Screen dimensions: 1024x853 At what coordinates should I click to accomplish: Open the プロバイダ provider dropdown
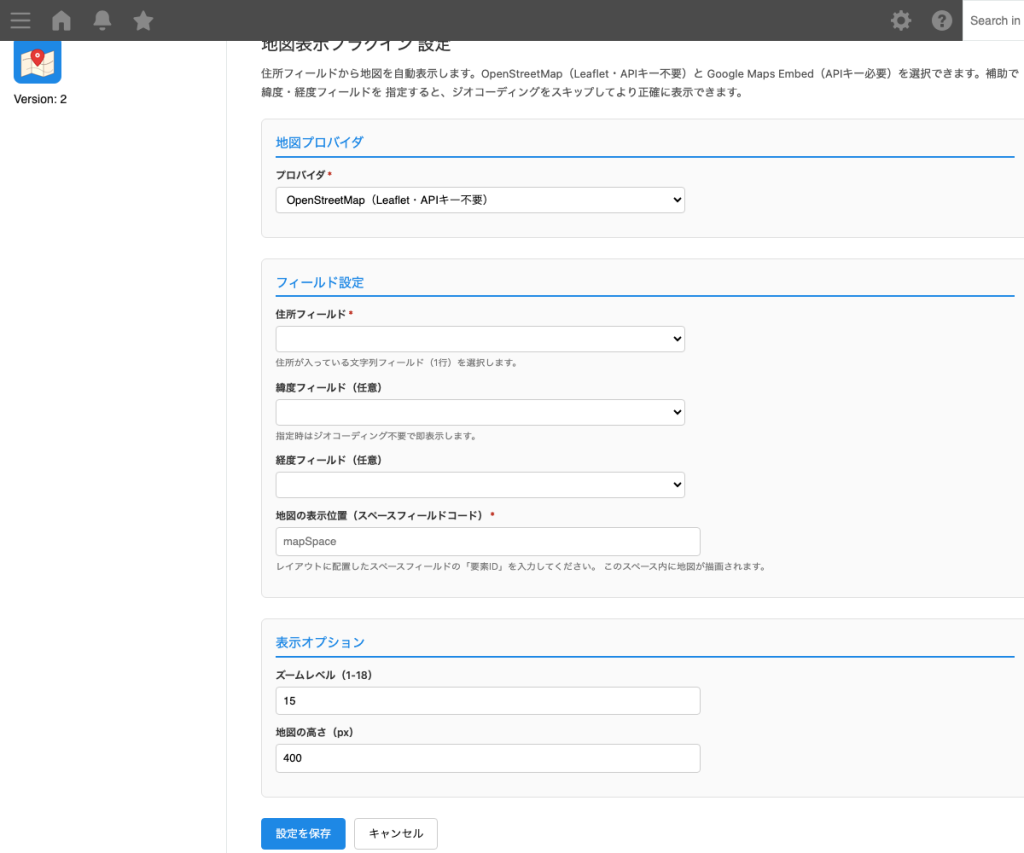tap(479, 199)
